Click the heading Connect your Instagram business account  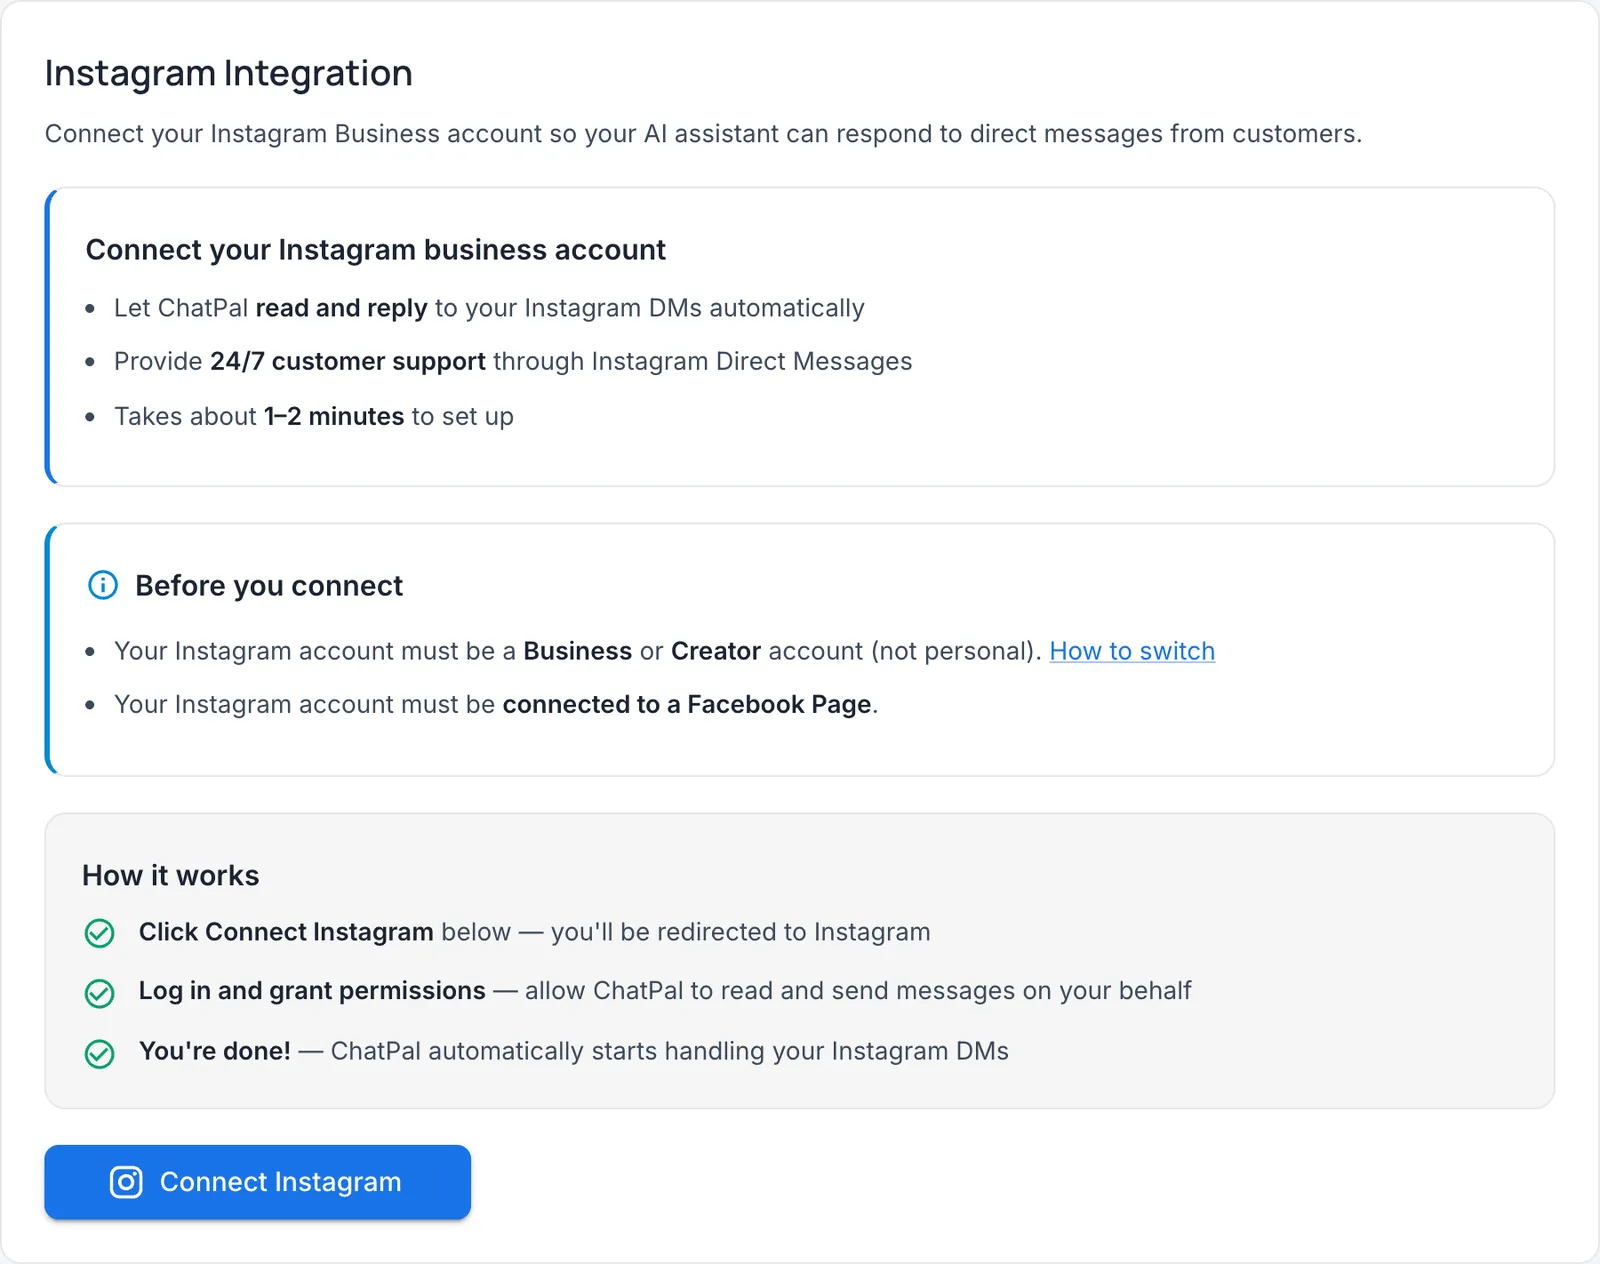click(x=376, y=250)
